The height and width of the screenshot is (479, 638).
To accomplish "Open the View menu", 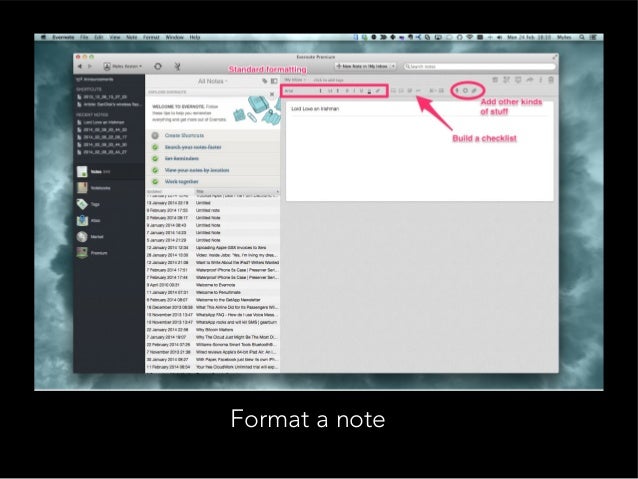I will (115, 37).
